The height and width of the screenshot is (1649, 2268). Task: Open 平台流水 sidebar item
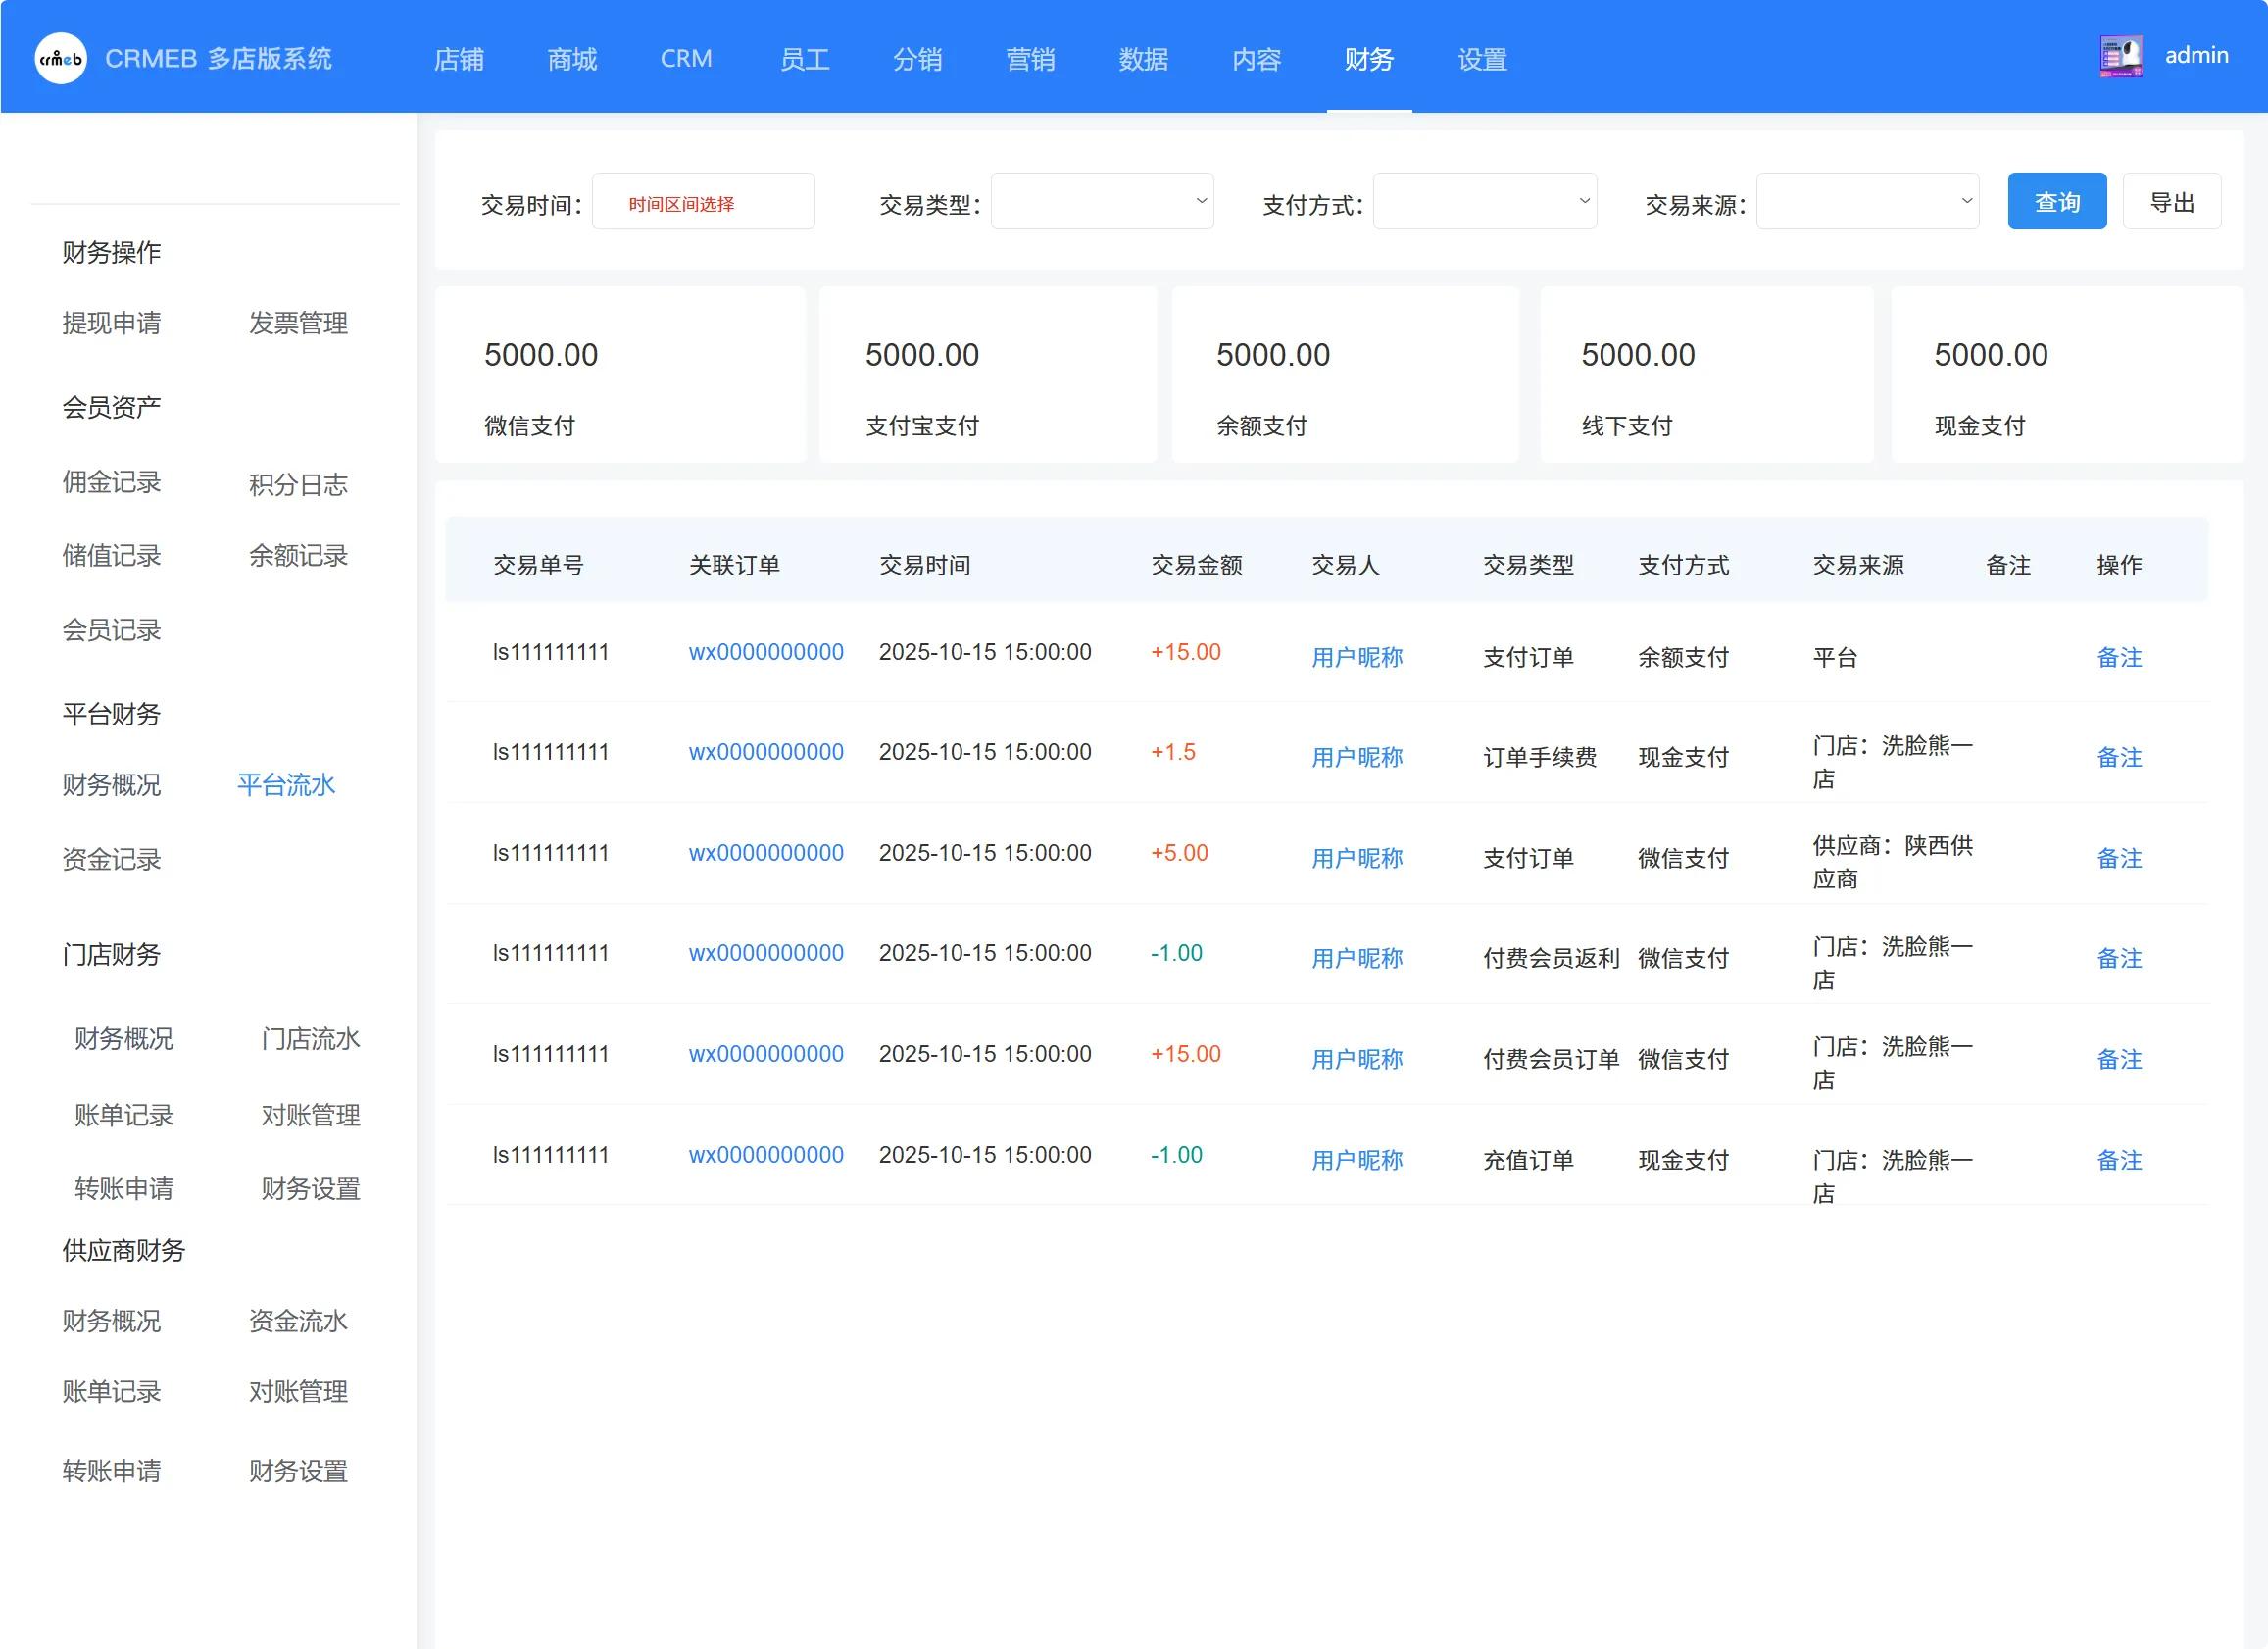pyautogui.click(x=286, y=785)
